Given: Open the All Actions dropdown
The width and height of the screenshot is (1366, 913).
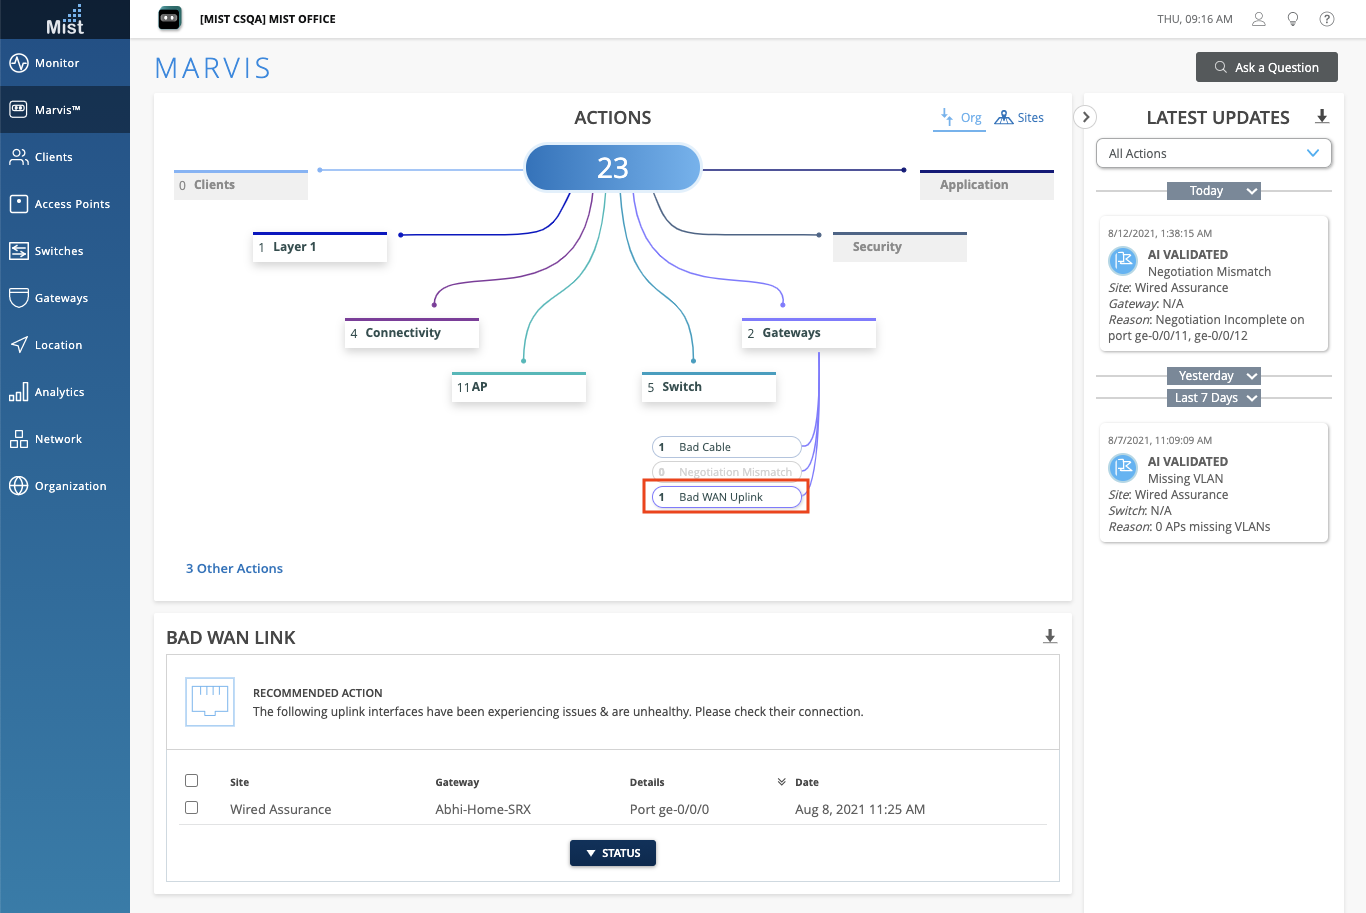Looking at the screenshot, I should pyautogui.click(x=1214, y=154).
